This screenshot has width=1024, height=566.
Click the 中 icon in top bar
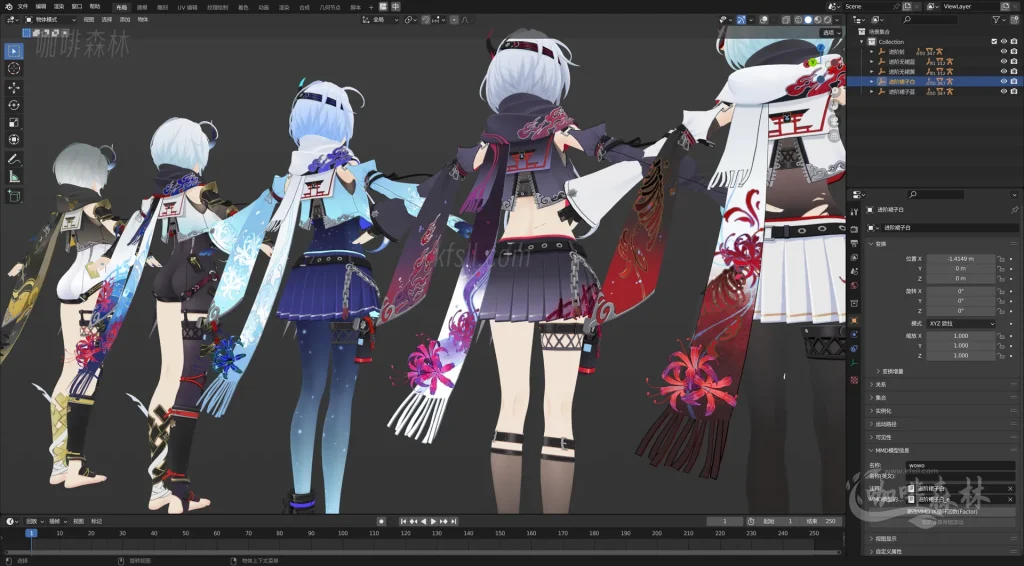[x=395, y=7]
